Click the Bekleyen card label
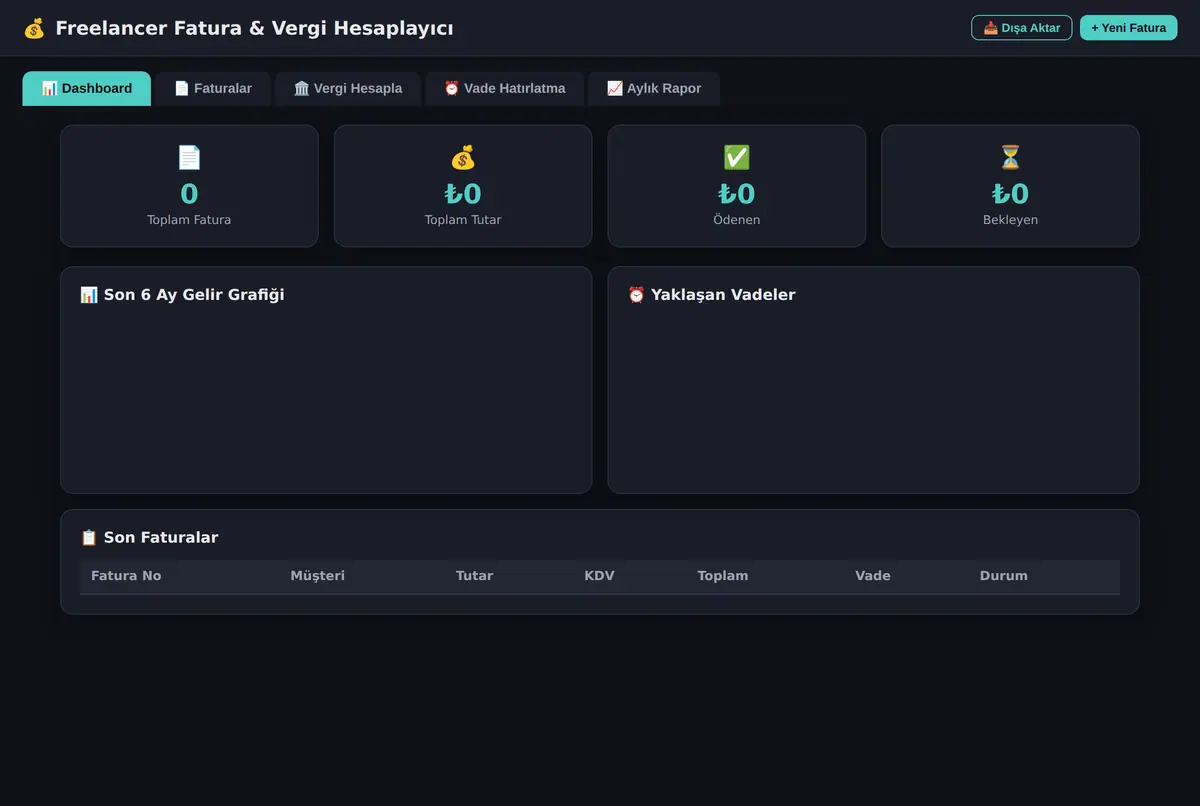The height and width of the screenshot is (806, 1200). (x=1010, y=220)
